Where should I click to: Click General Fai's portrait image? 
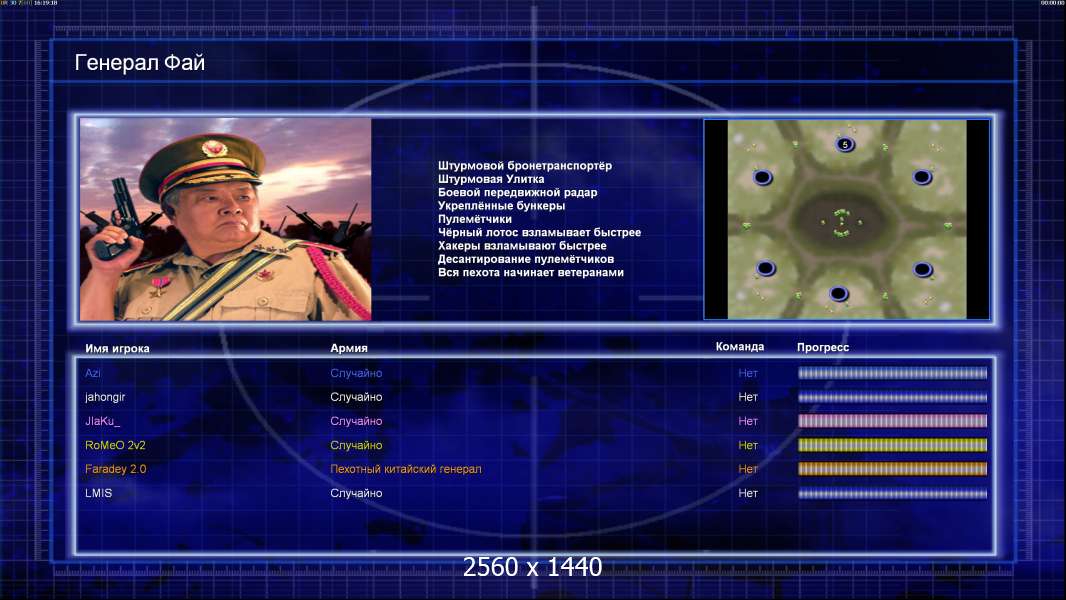pyautogui.click(x=226, y=219)
